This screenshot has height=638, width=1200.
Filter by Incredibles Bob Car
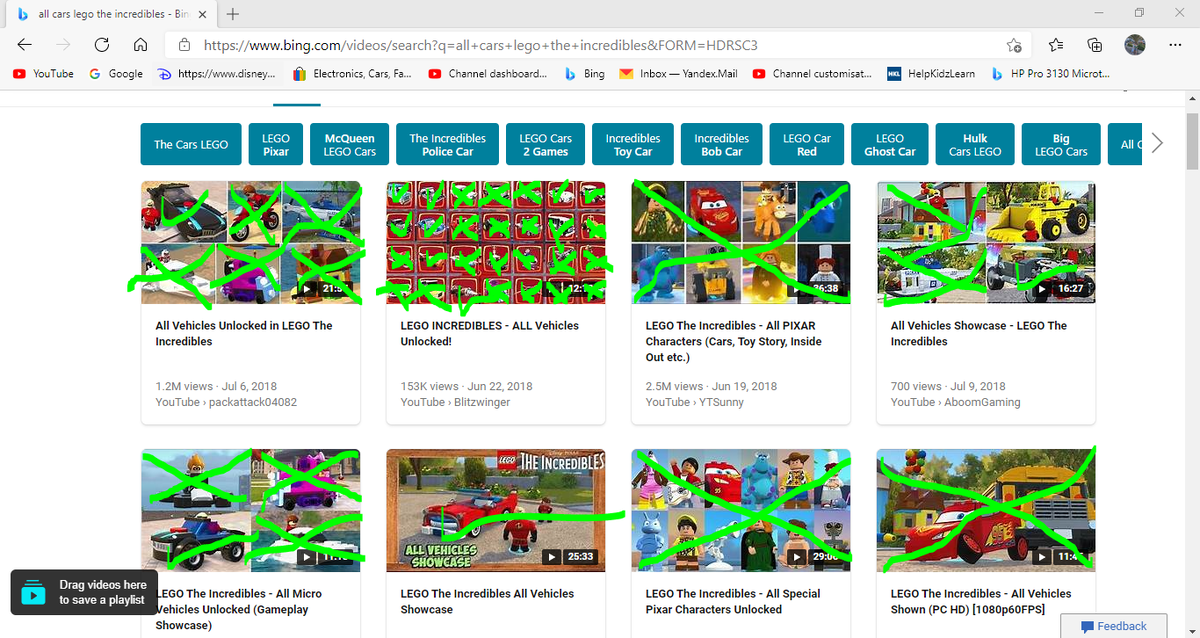coord(722,144)
